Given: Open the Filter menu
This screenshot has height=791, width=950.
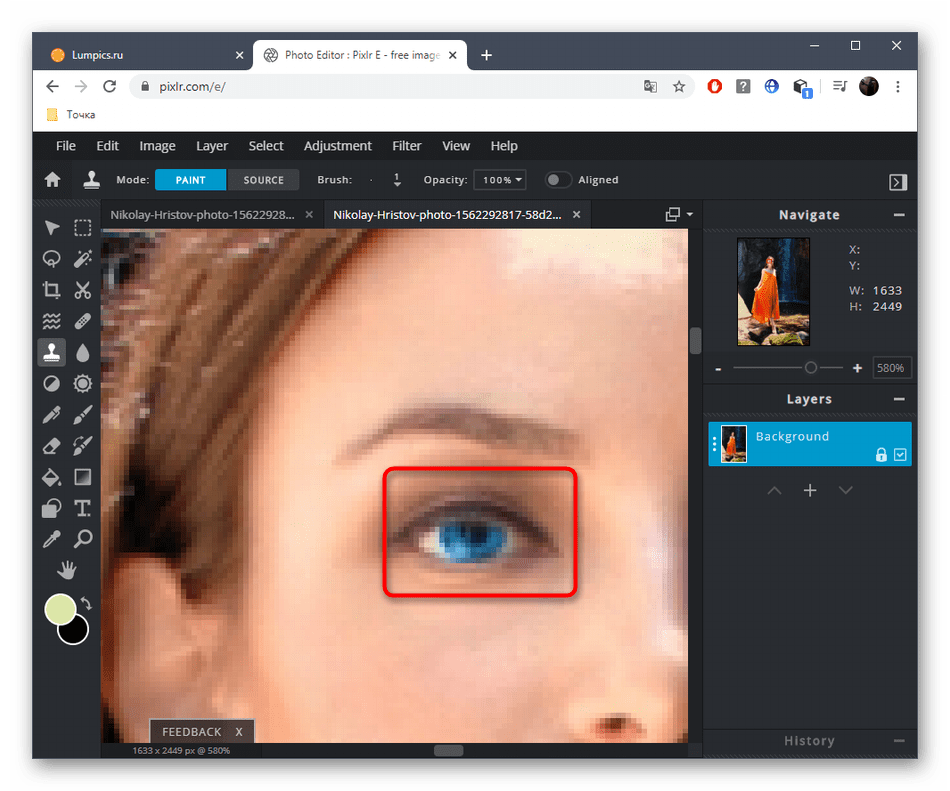Looking at the screenshot, I should pyautogui.click(x=406, y=146).
